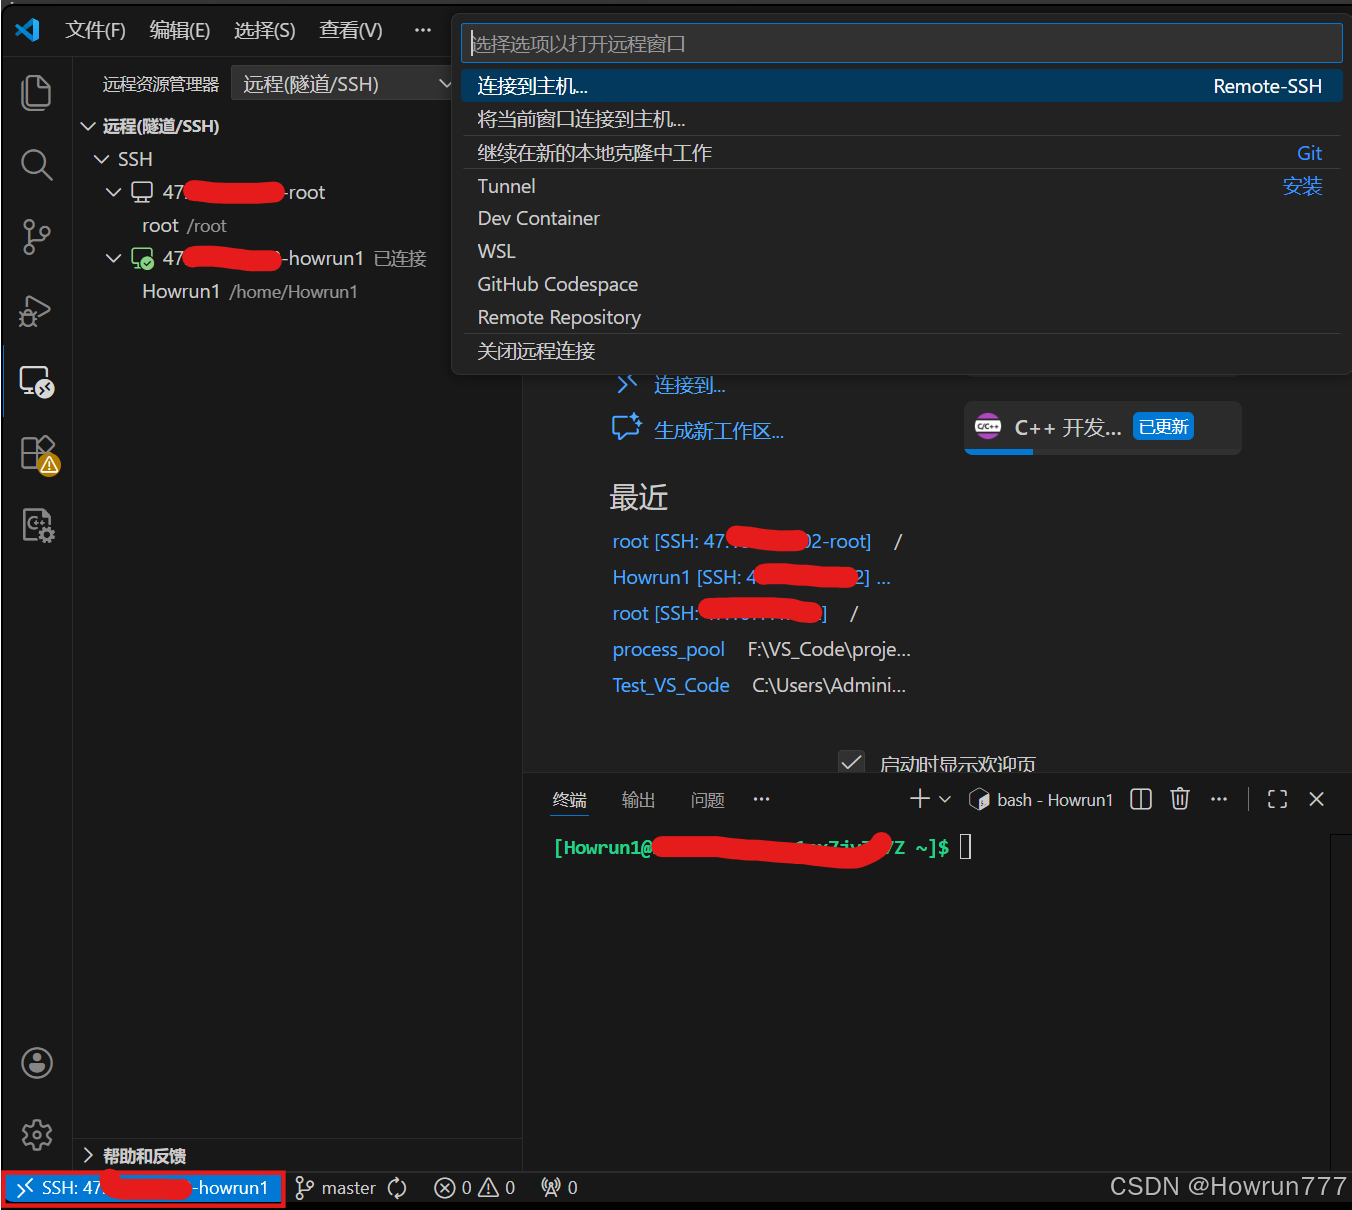The image size is (1352, 1210).
Task: Open the Remote Explorer view
Action: 36,382
